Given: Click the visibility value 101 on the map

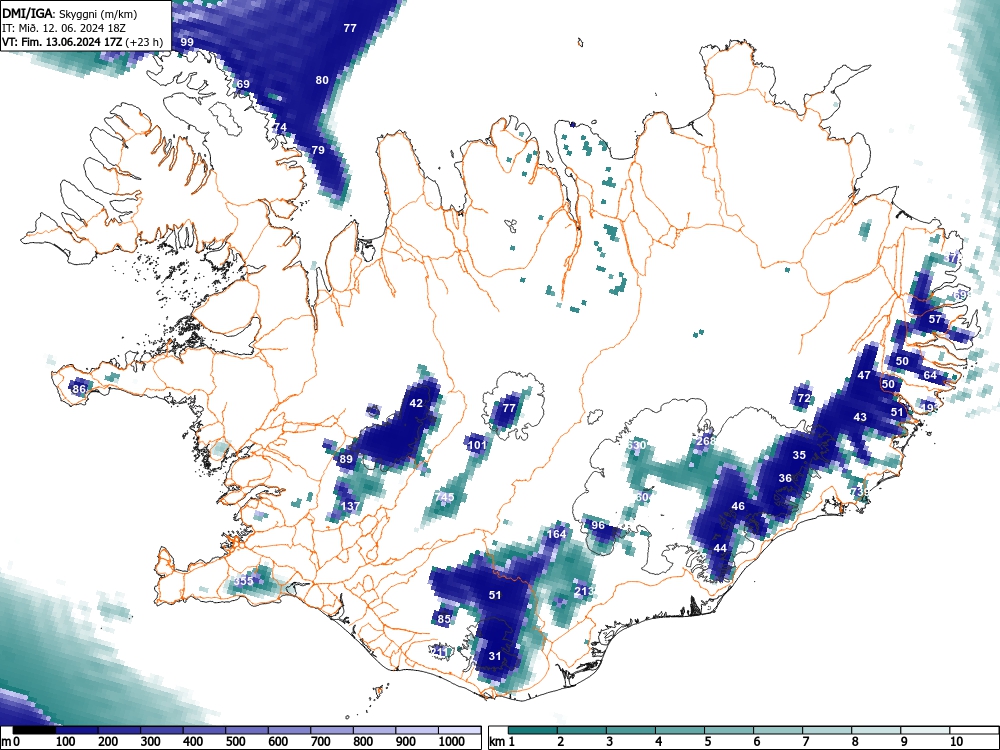Looking at the screenshot, I should (x=477, y=445).
